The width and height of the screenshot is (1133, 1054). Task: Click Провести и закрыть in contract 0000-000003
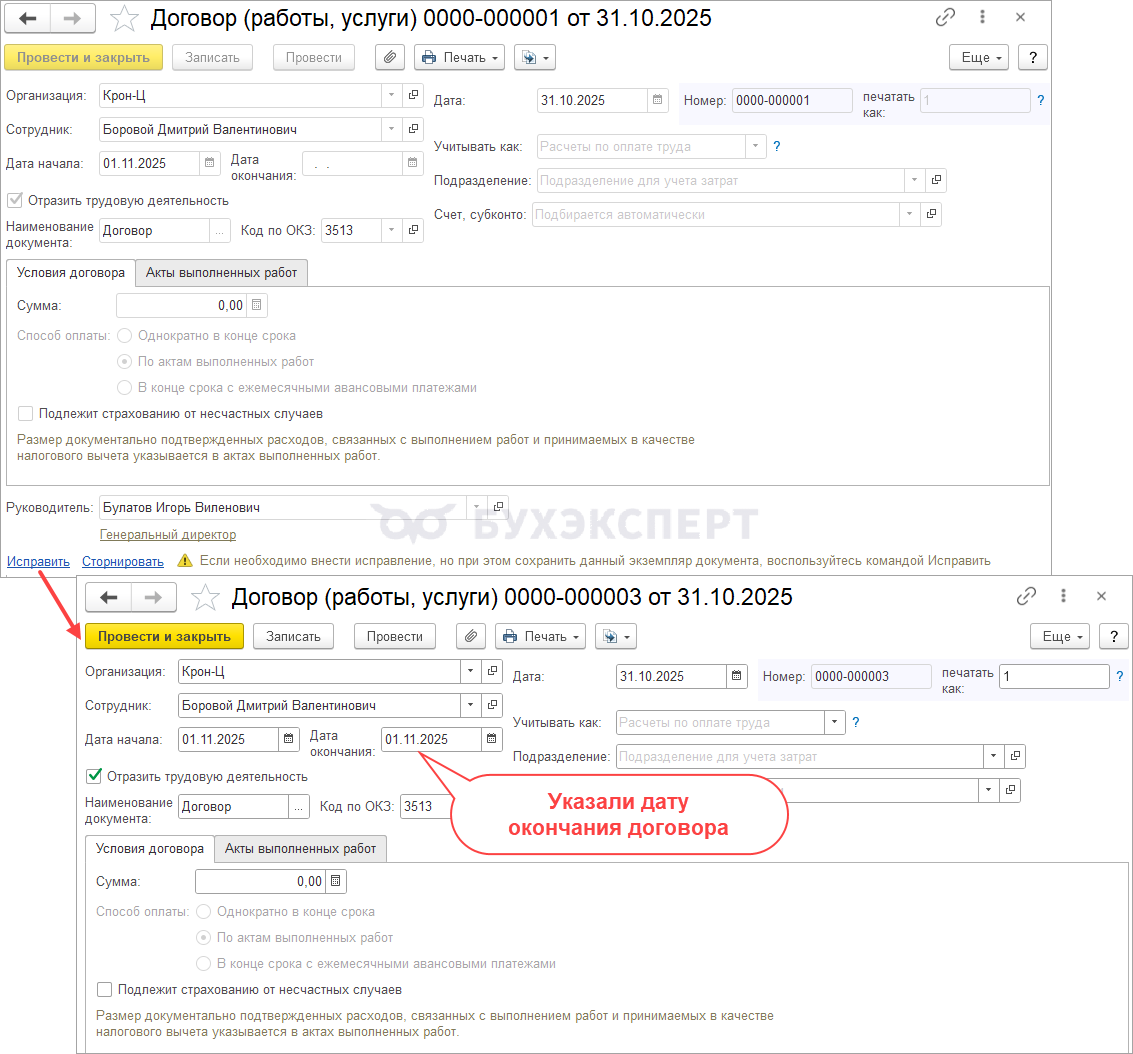coord(164,636)
